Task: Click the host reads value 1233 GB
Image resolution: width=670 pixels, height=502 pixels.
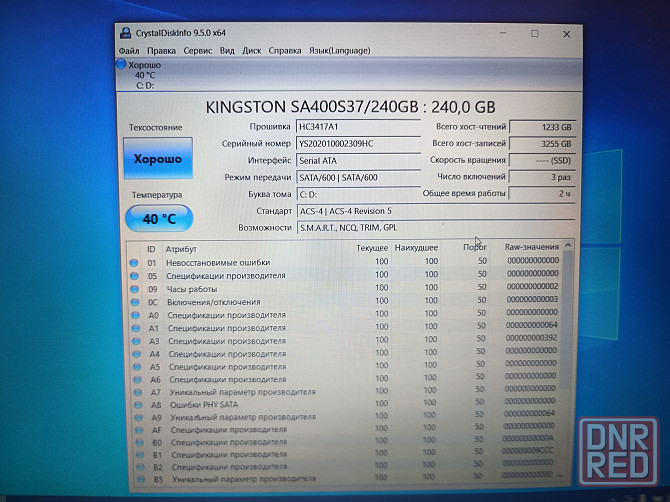Action: click(x=542, y=127)
